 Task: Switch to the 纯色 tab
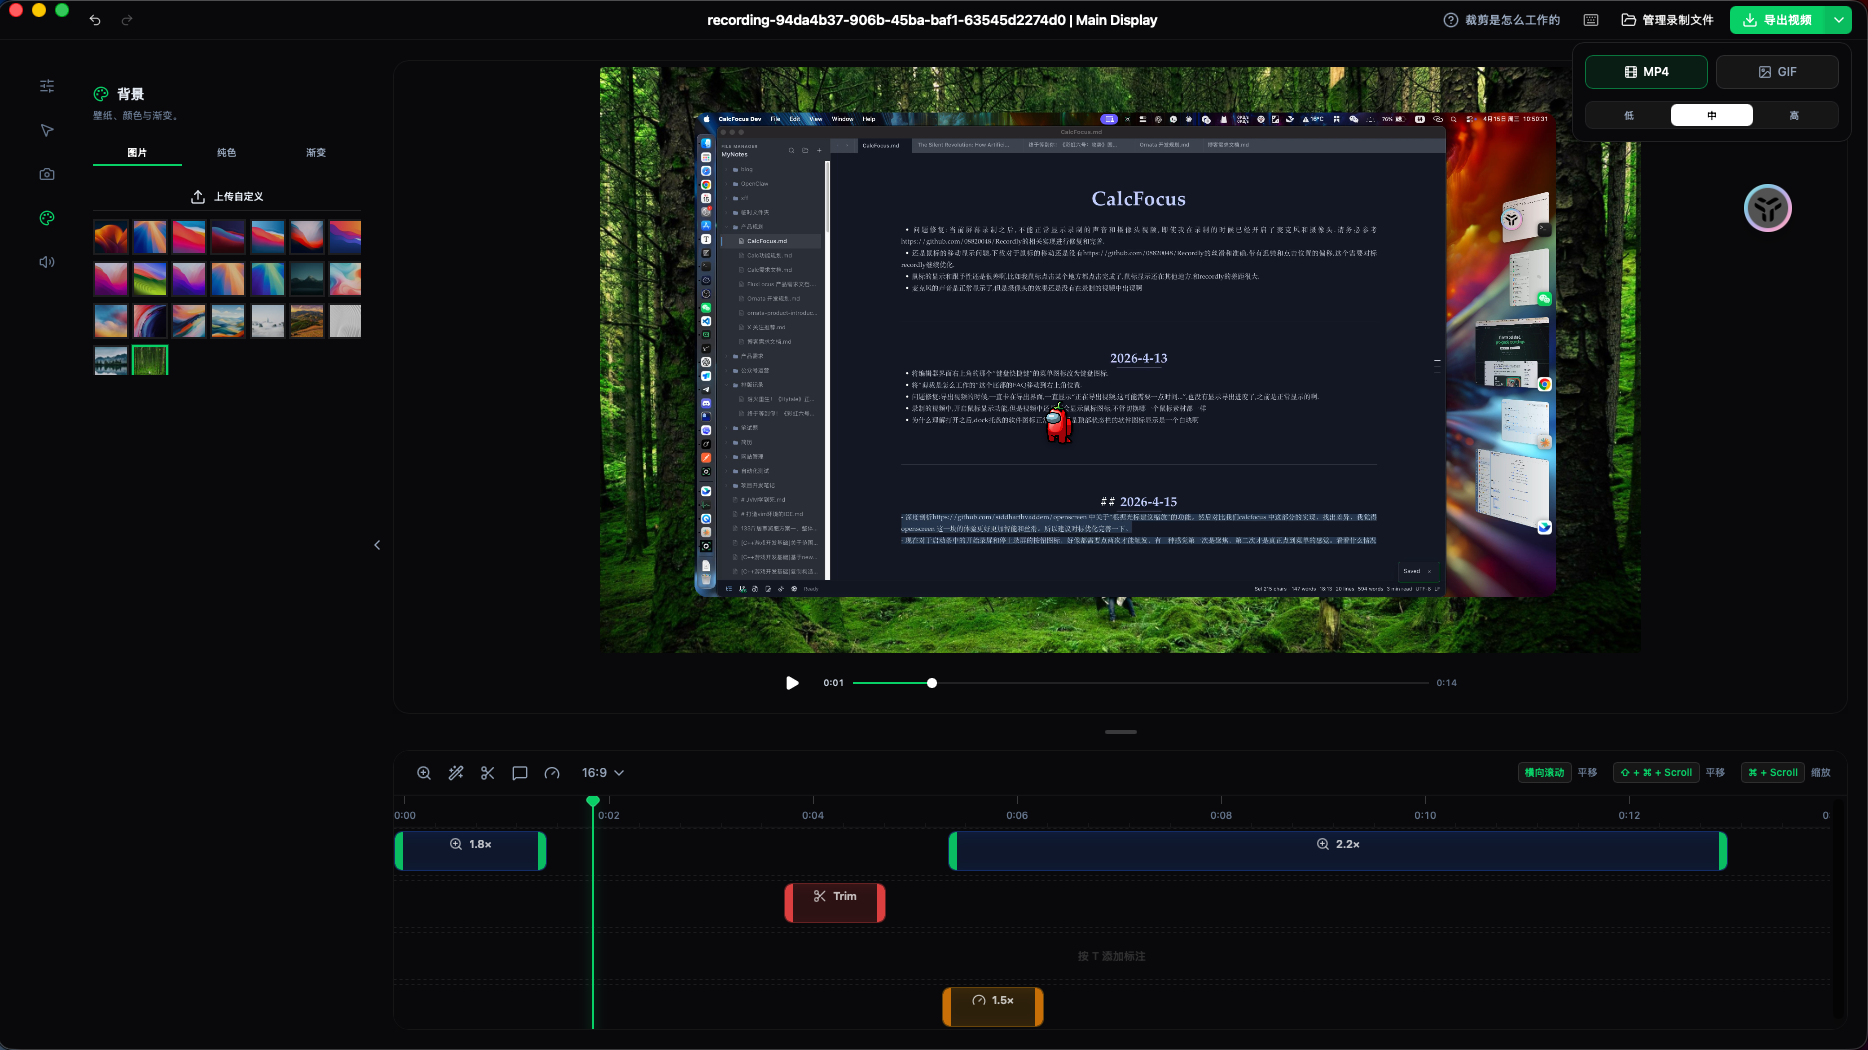pyautogui.click(x=227, y=153)
